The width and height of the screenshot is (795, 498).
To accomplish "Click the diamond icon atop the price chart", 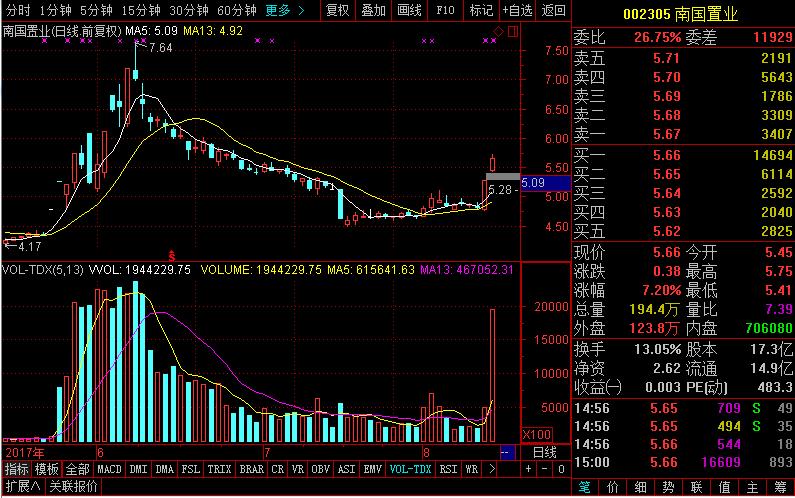I will pyautogui.click(x=498, y=31).
